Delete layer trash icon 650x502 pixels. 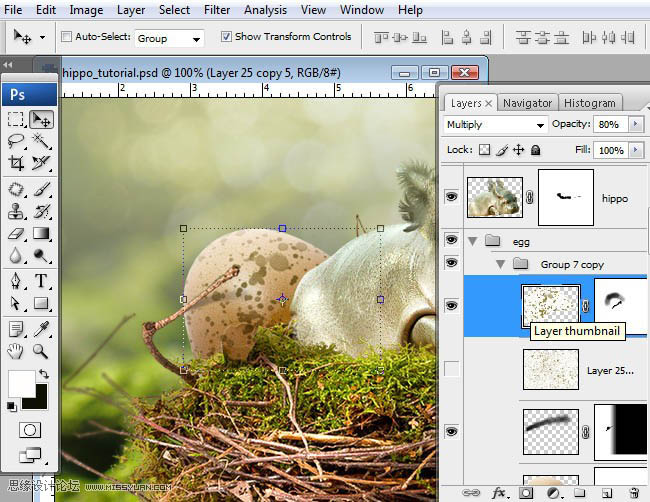tap(634, 493)
